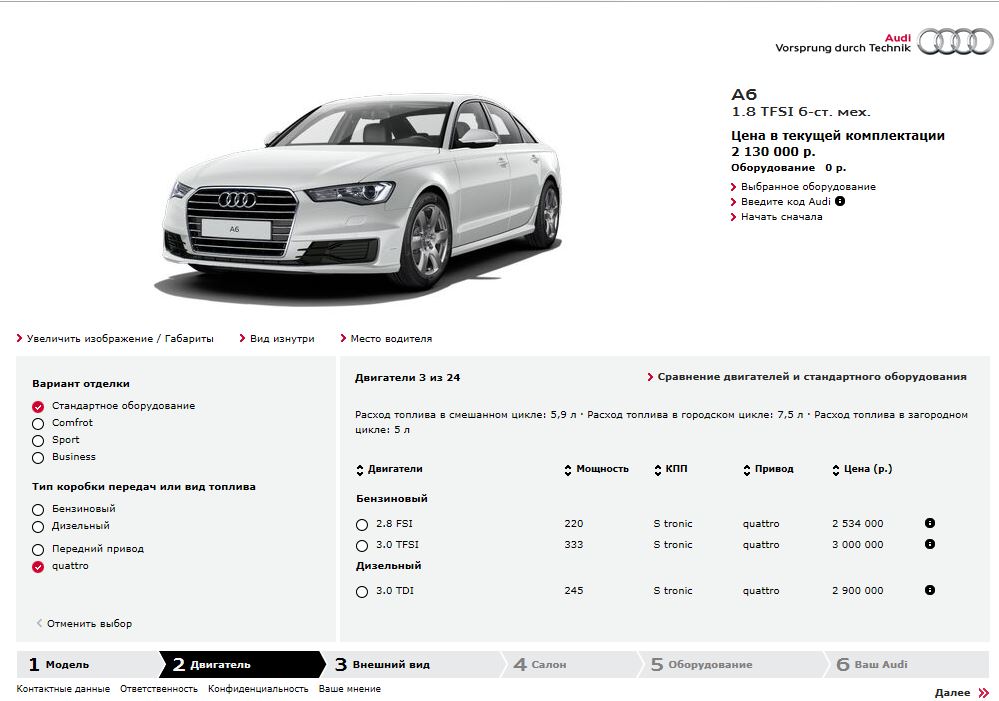Select the quattro drive filter
Viewport: 999px width, 701px height.
38,567
